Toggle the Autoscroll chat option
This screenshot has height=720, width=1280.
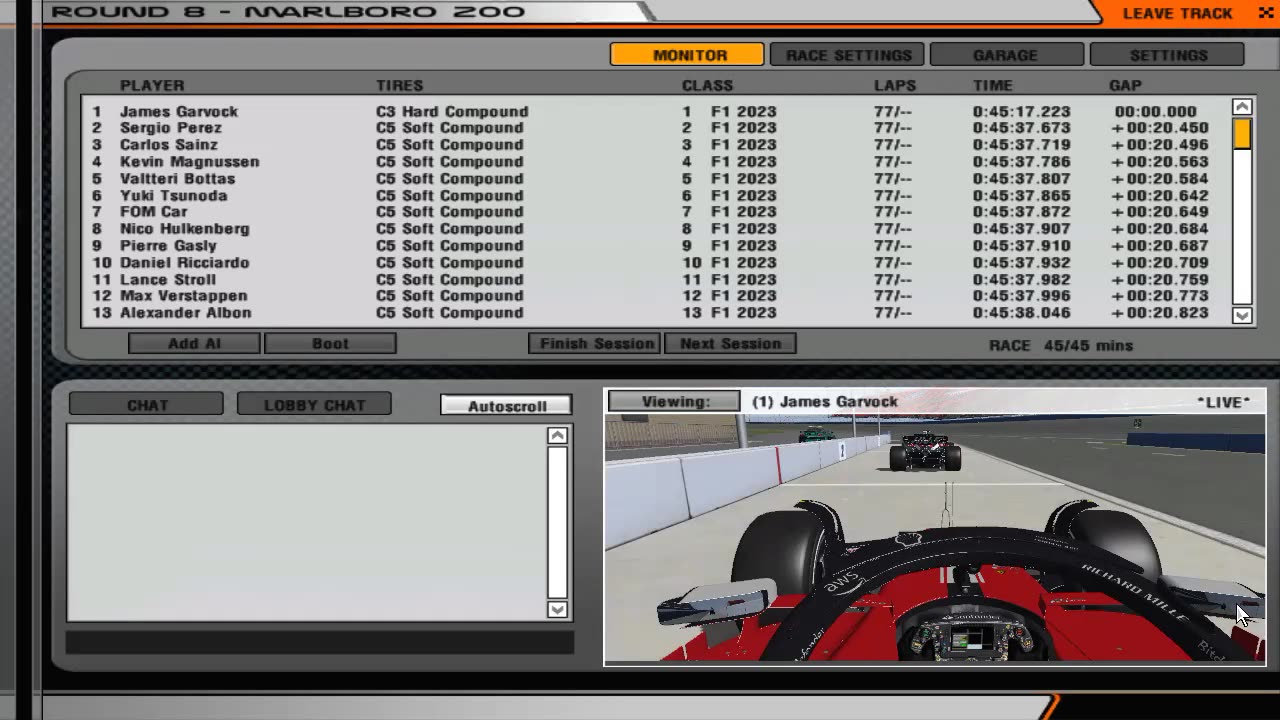(x=506, y=406)
